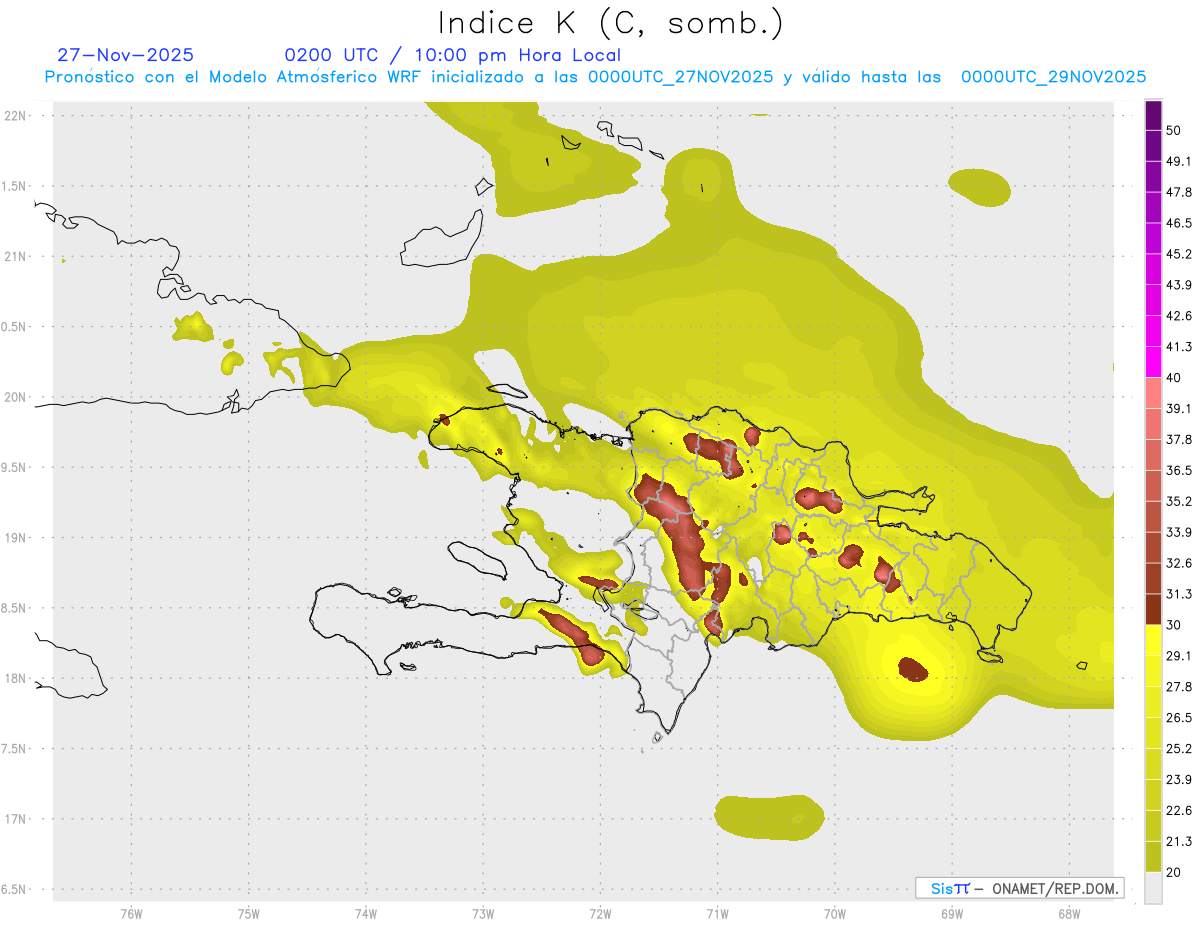Click the '17N' latitude label
The height and width of the screenshot is (927, 1200).
pyautogui.click(x=16, y=819)
